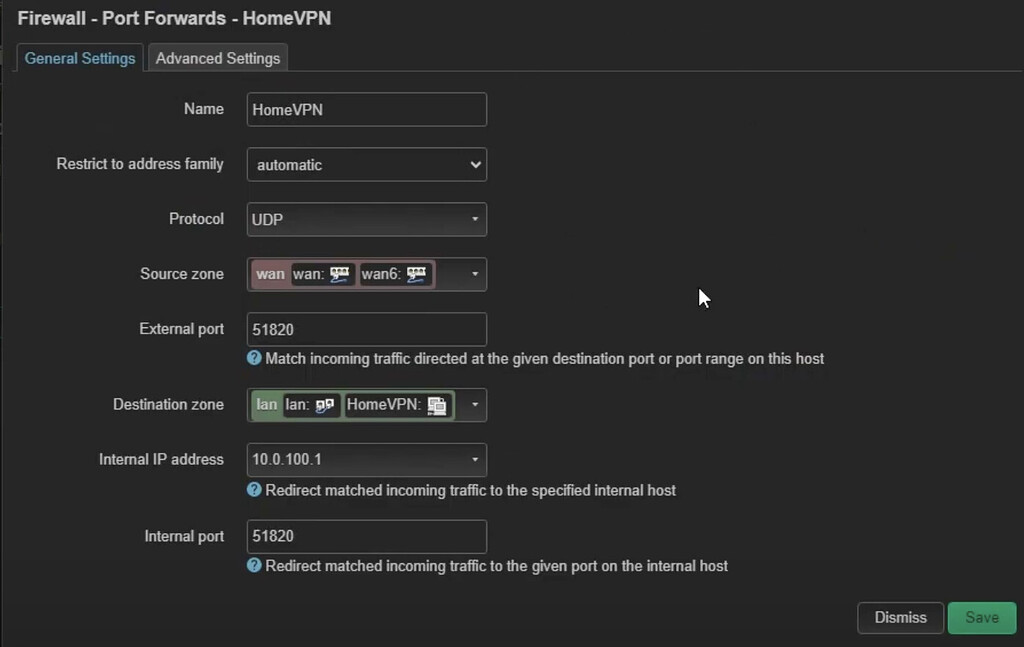Select the General Settings tab
1024x647 pixels.
pyautogui.click(x=79, y=58)
